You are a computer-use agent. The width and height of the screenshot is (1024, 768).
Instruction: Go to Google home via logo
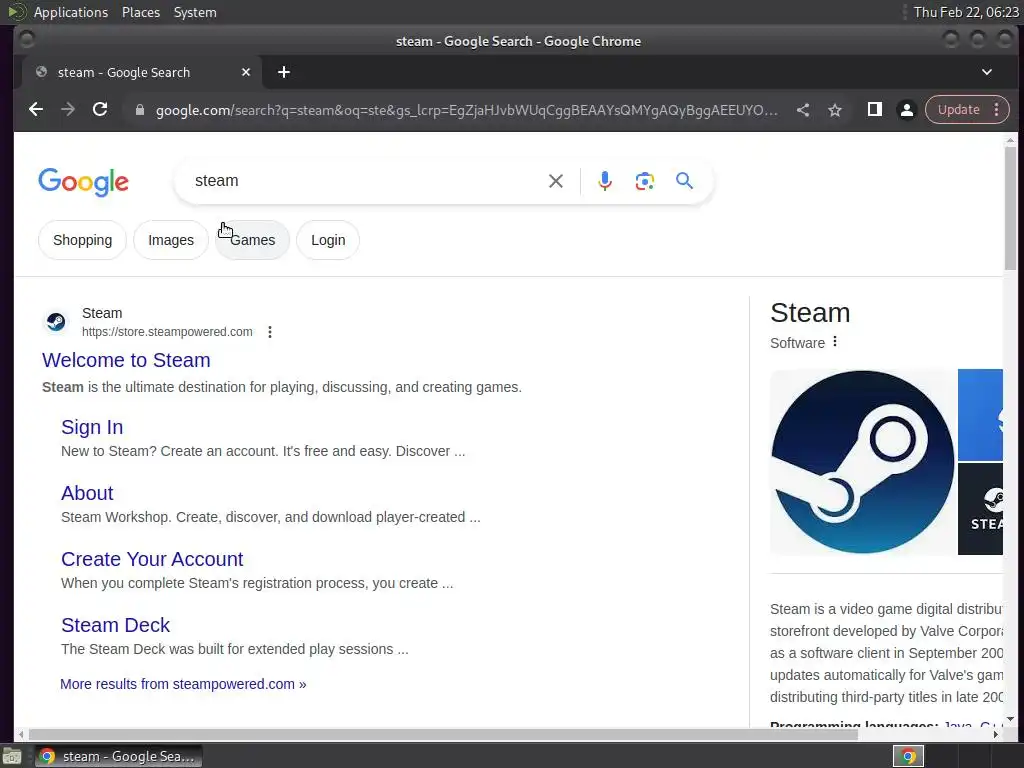[84, 182]
